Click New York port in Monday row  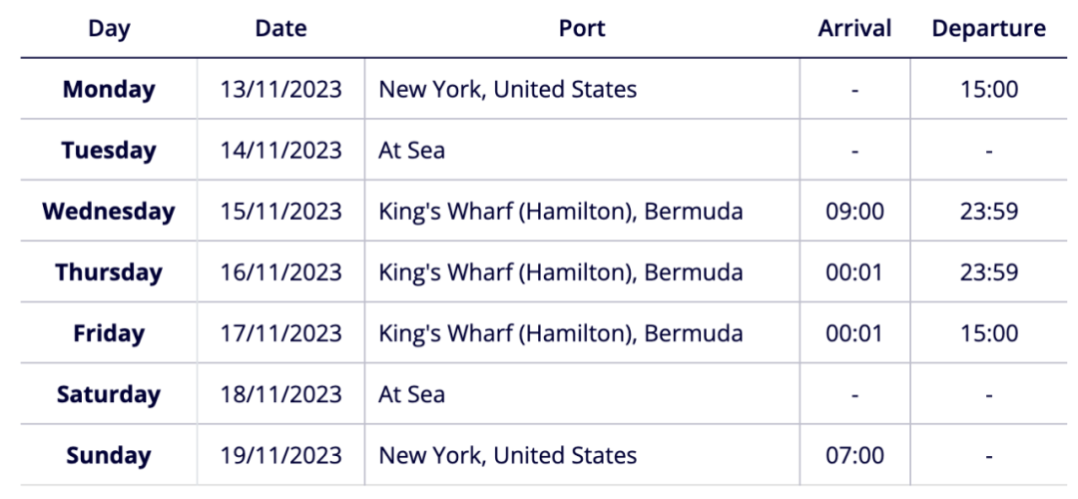(507, 89)
